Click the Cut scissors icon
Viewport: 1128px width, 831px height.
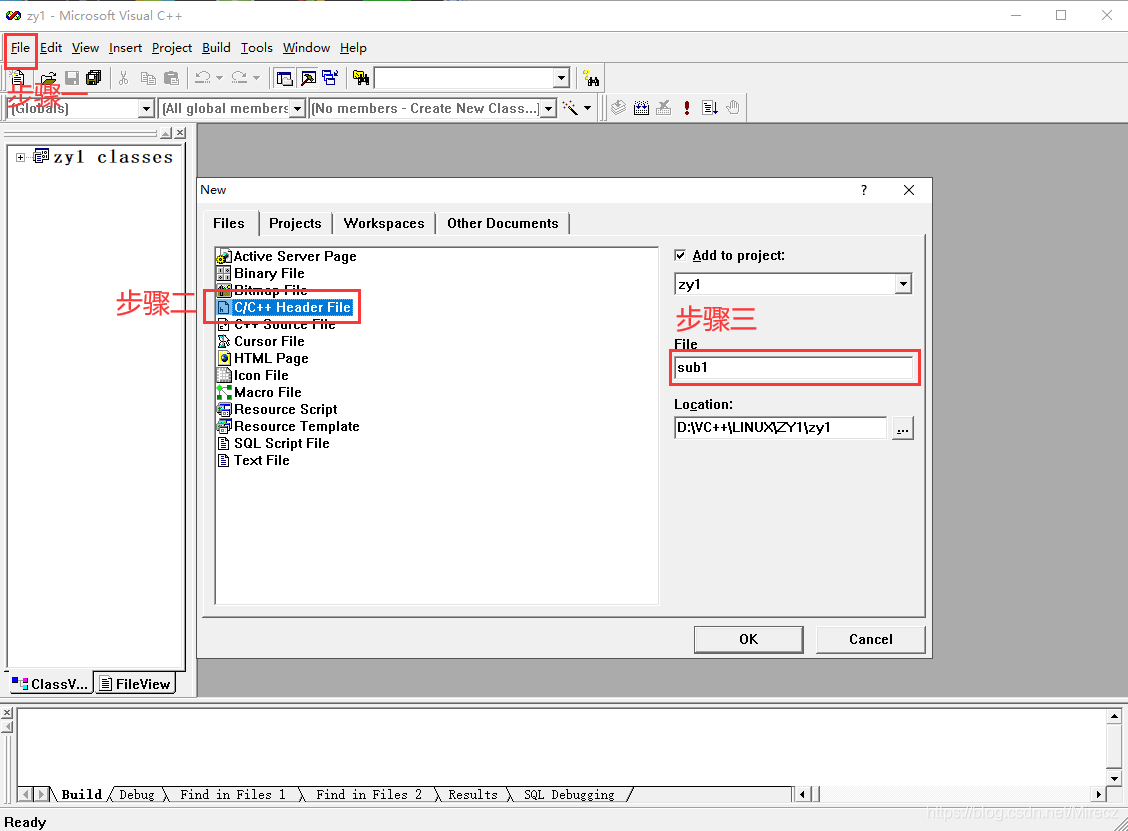pyautogui.click(x=124, y=78)
